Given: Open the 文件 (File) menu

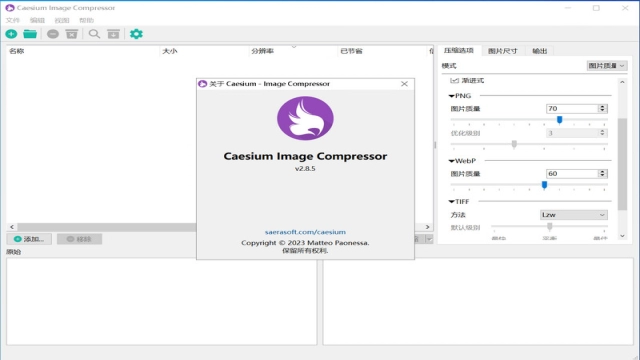Looking at the screenshot, I should pos(12,20).
